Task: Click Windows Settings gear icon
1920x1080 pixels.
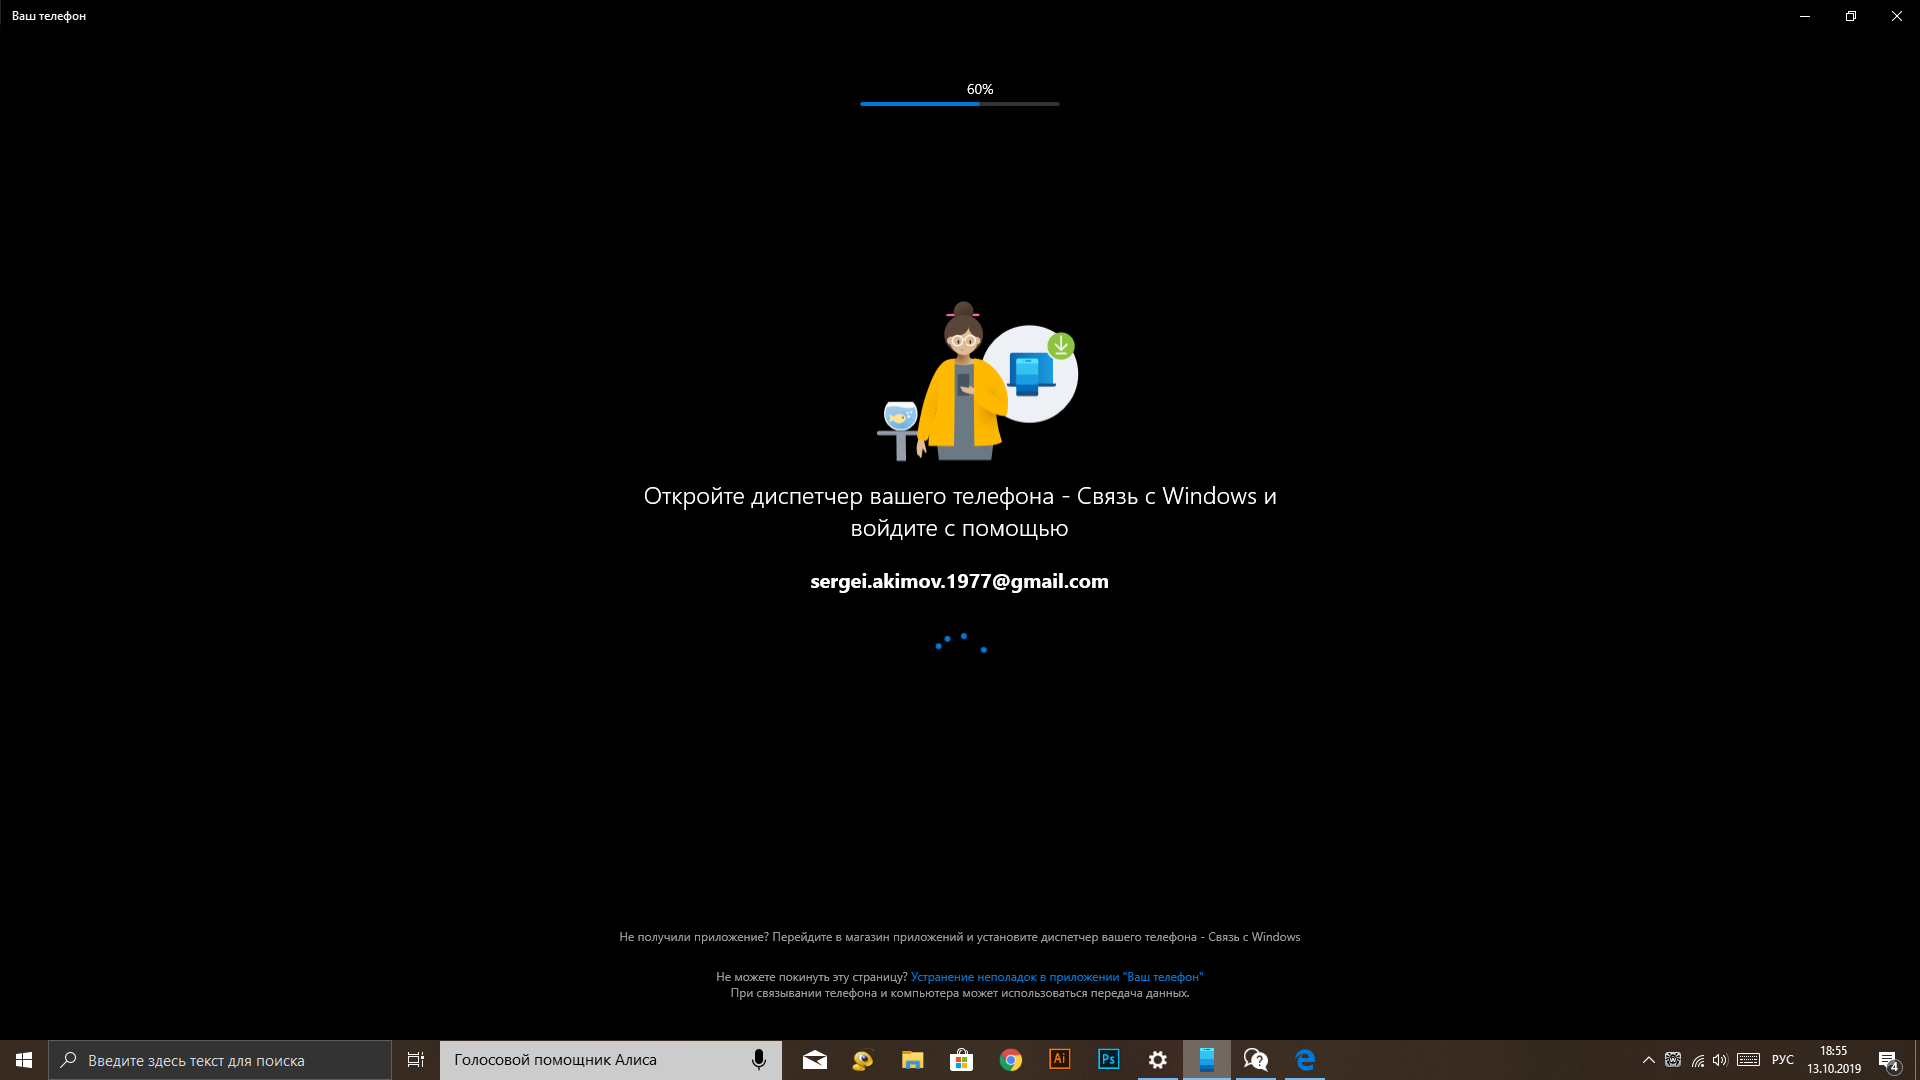Action: (x=1158, y=1059)
